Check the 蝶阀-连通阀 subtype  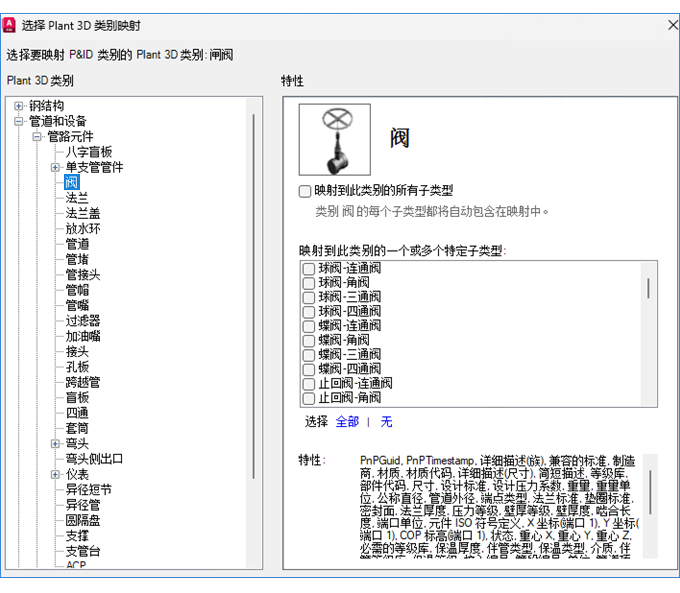[308, 326]
